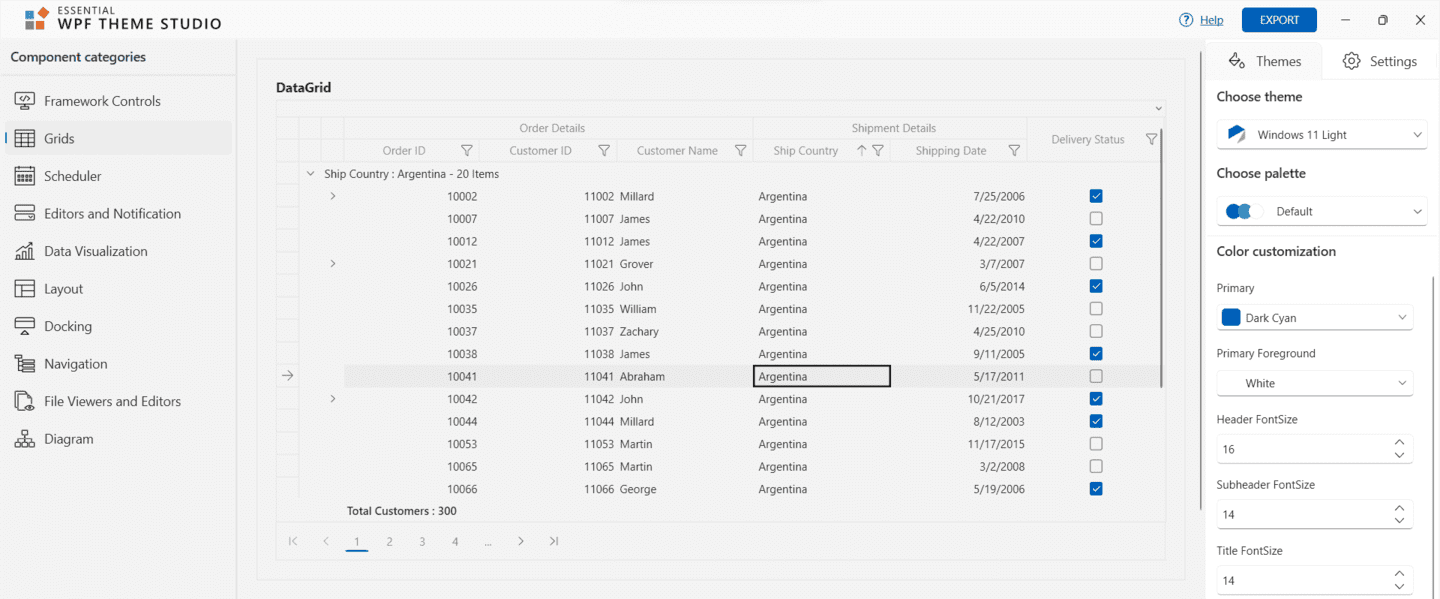The height and width of the screenshot is (599, 1440).
Task: Click the EXPORT button
Action: coord(1279,20)
